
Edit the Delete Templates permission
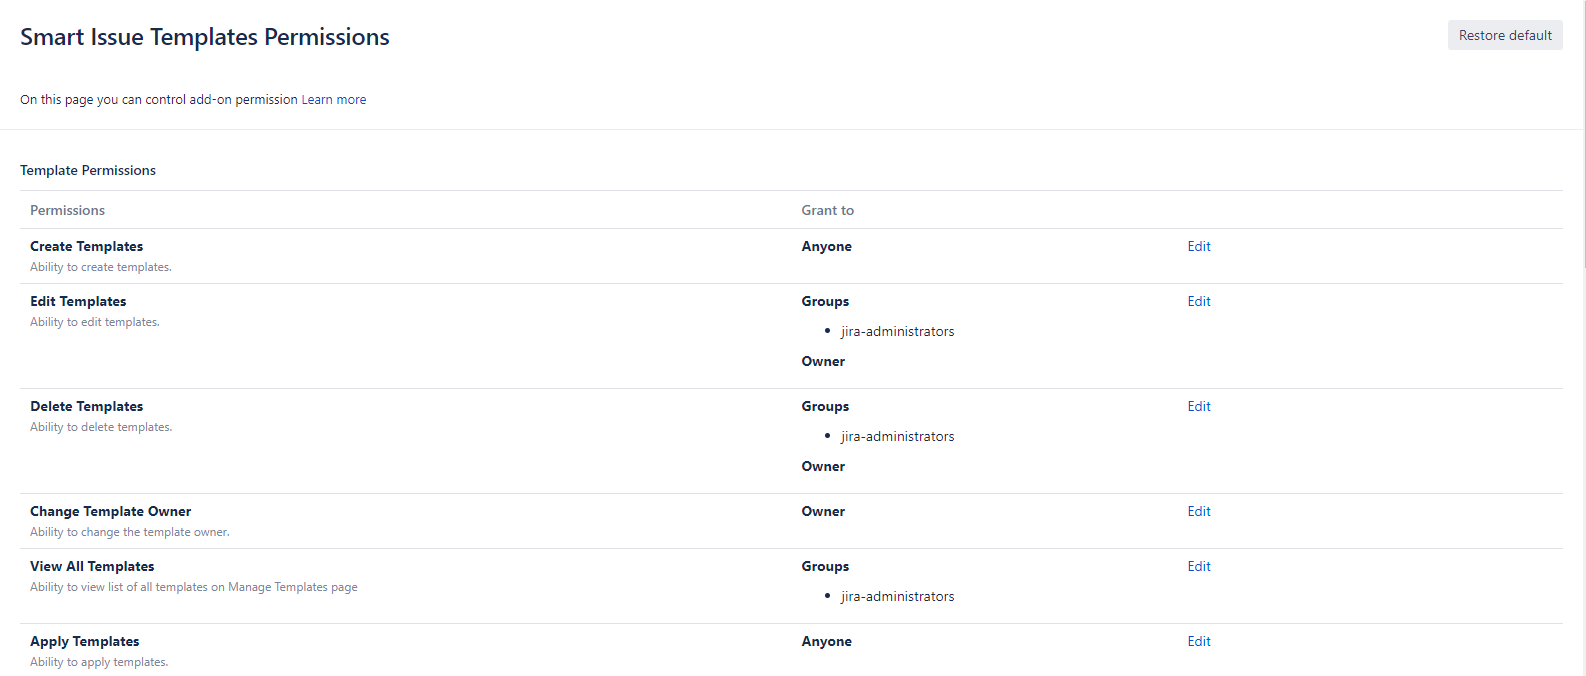(x=1198, y=406)
